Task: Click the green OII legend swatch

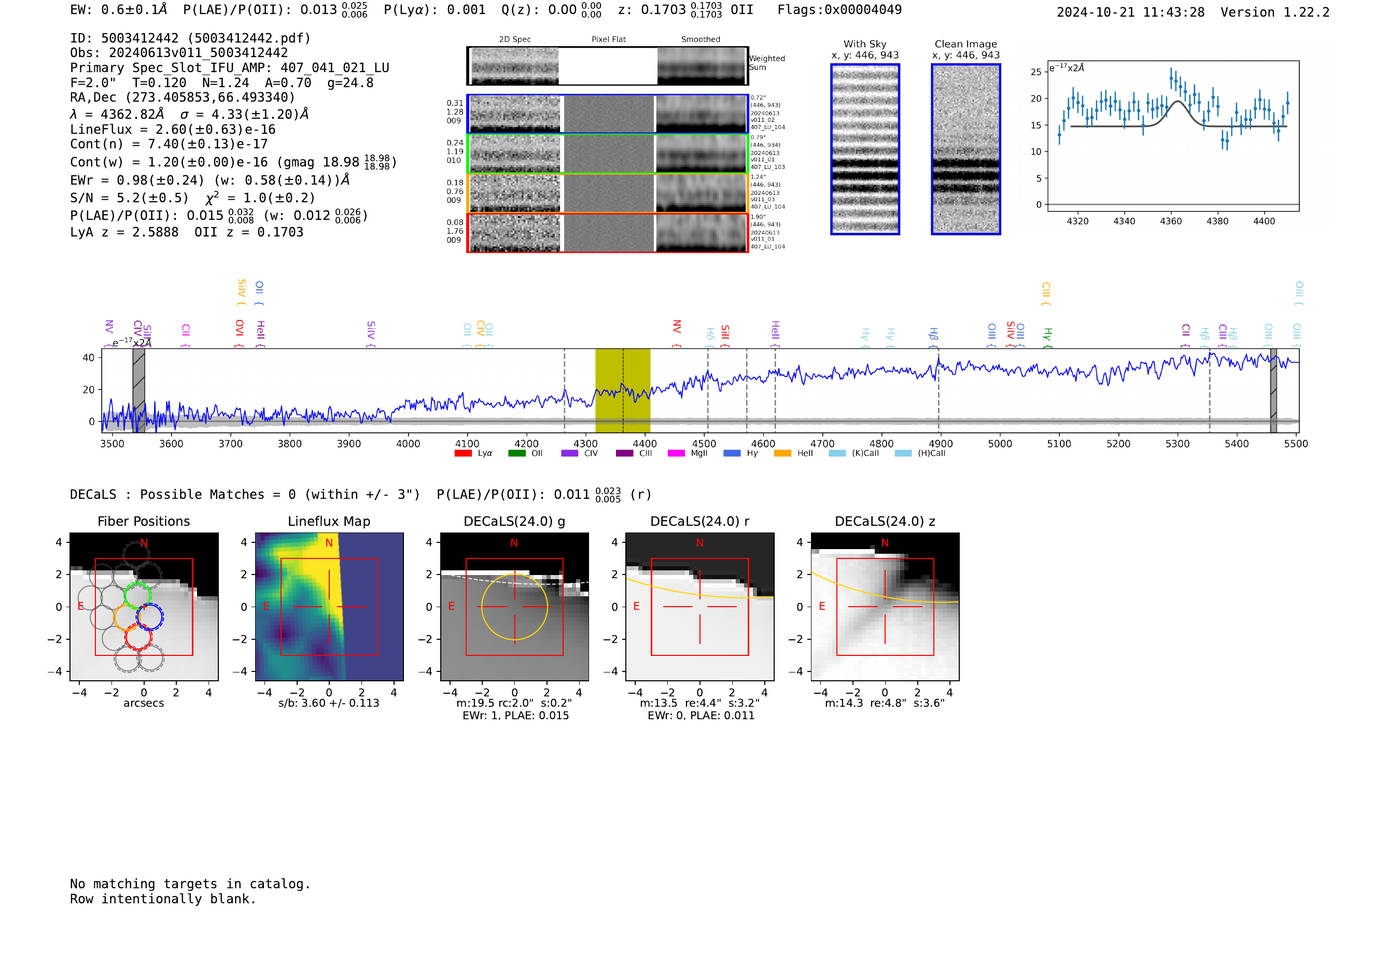Action: coord(517,453)
